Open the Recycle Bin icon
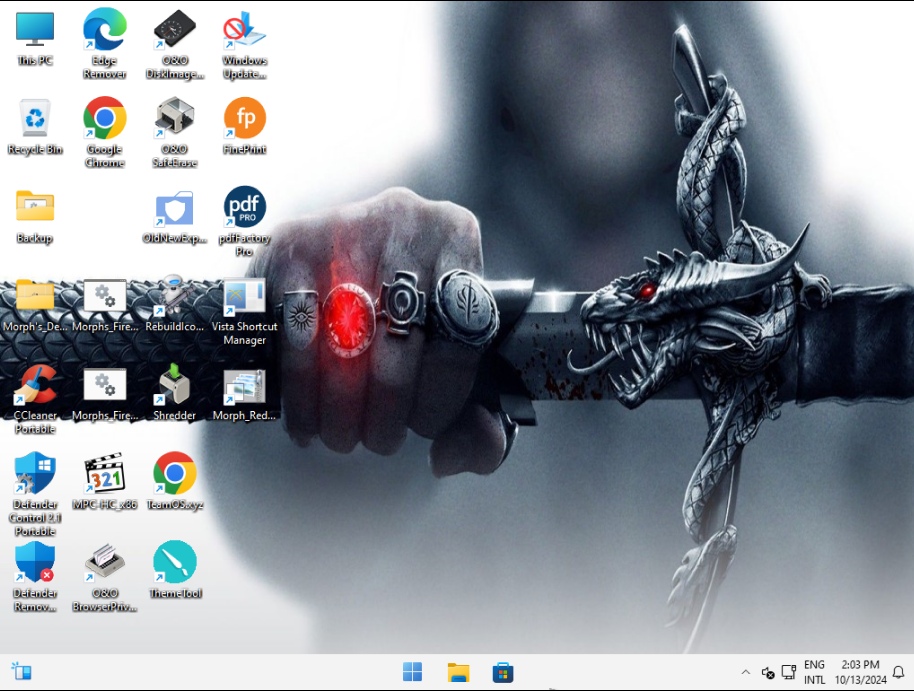The image size is (914, 691). click(35, 127)
